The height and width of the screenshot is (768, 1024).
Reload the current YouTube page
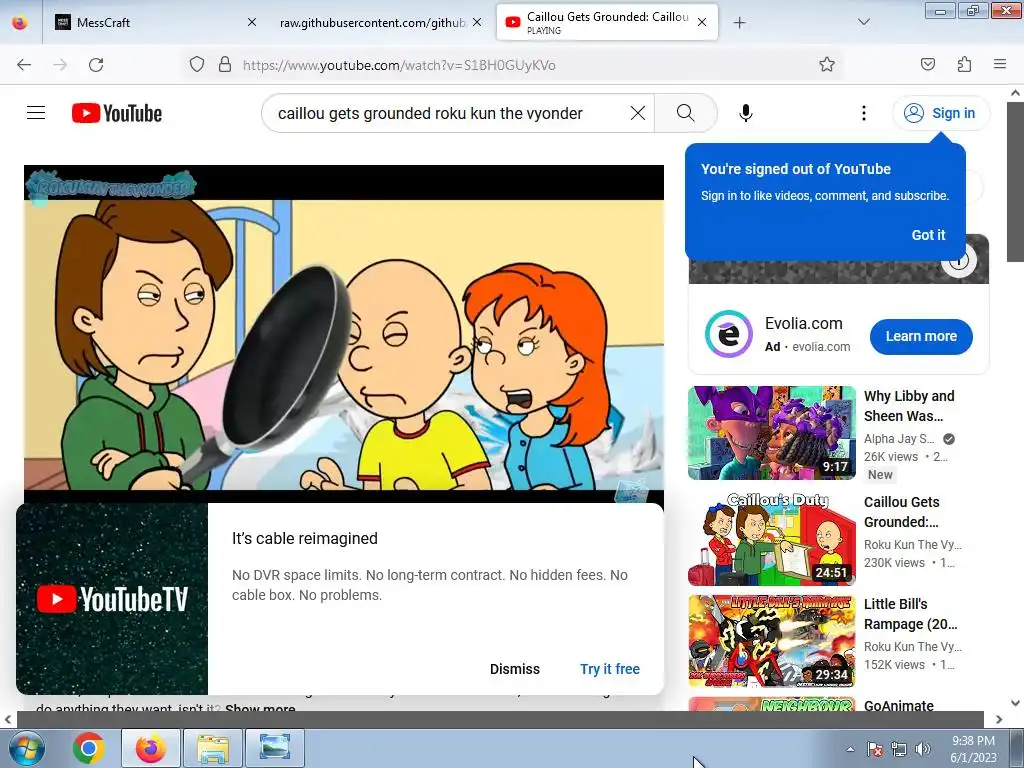[x=96, y=65]
